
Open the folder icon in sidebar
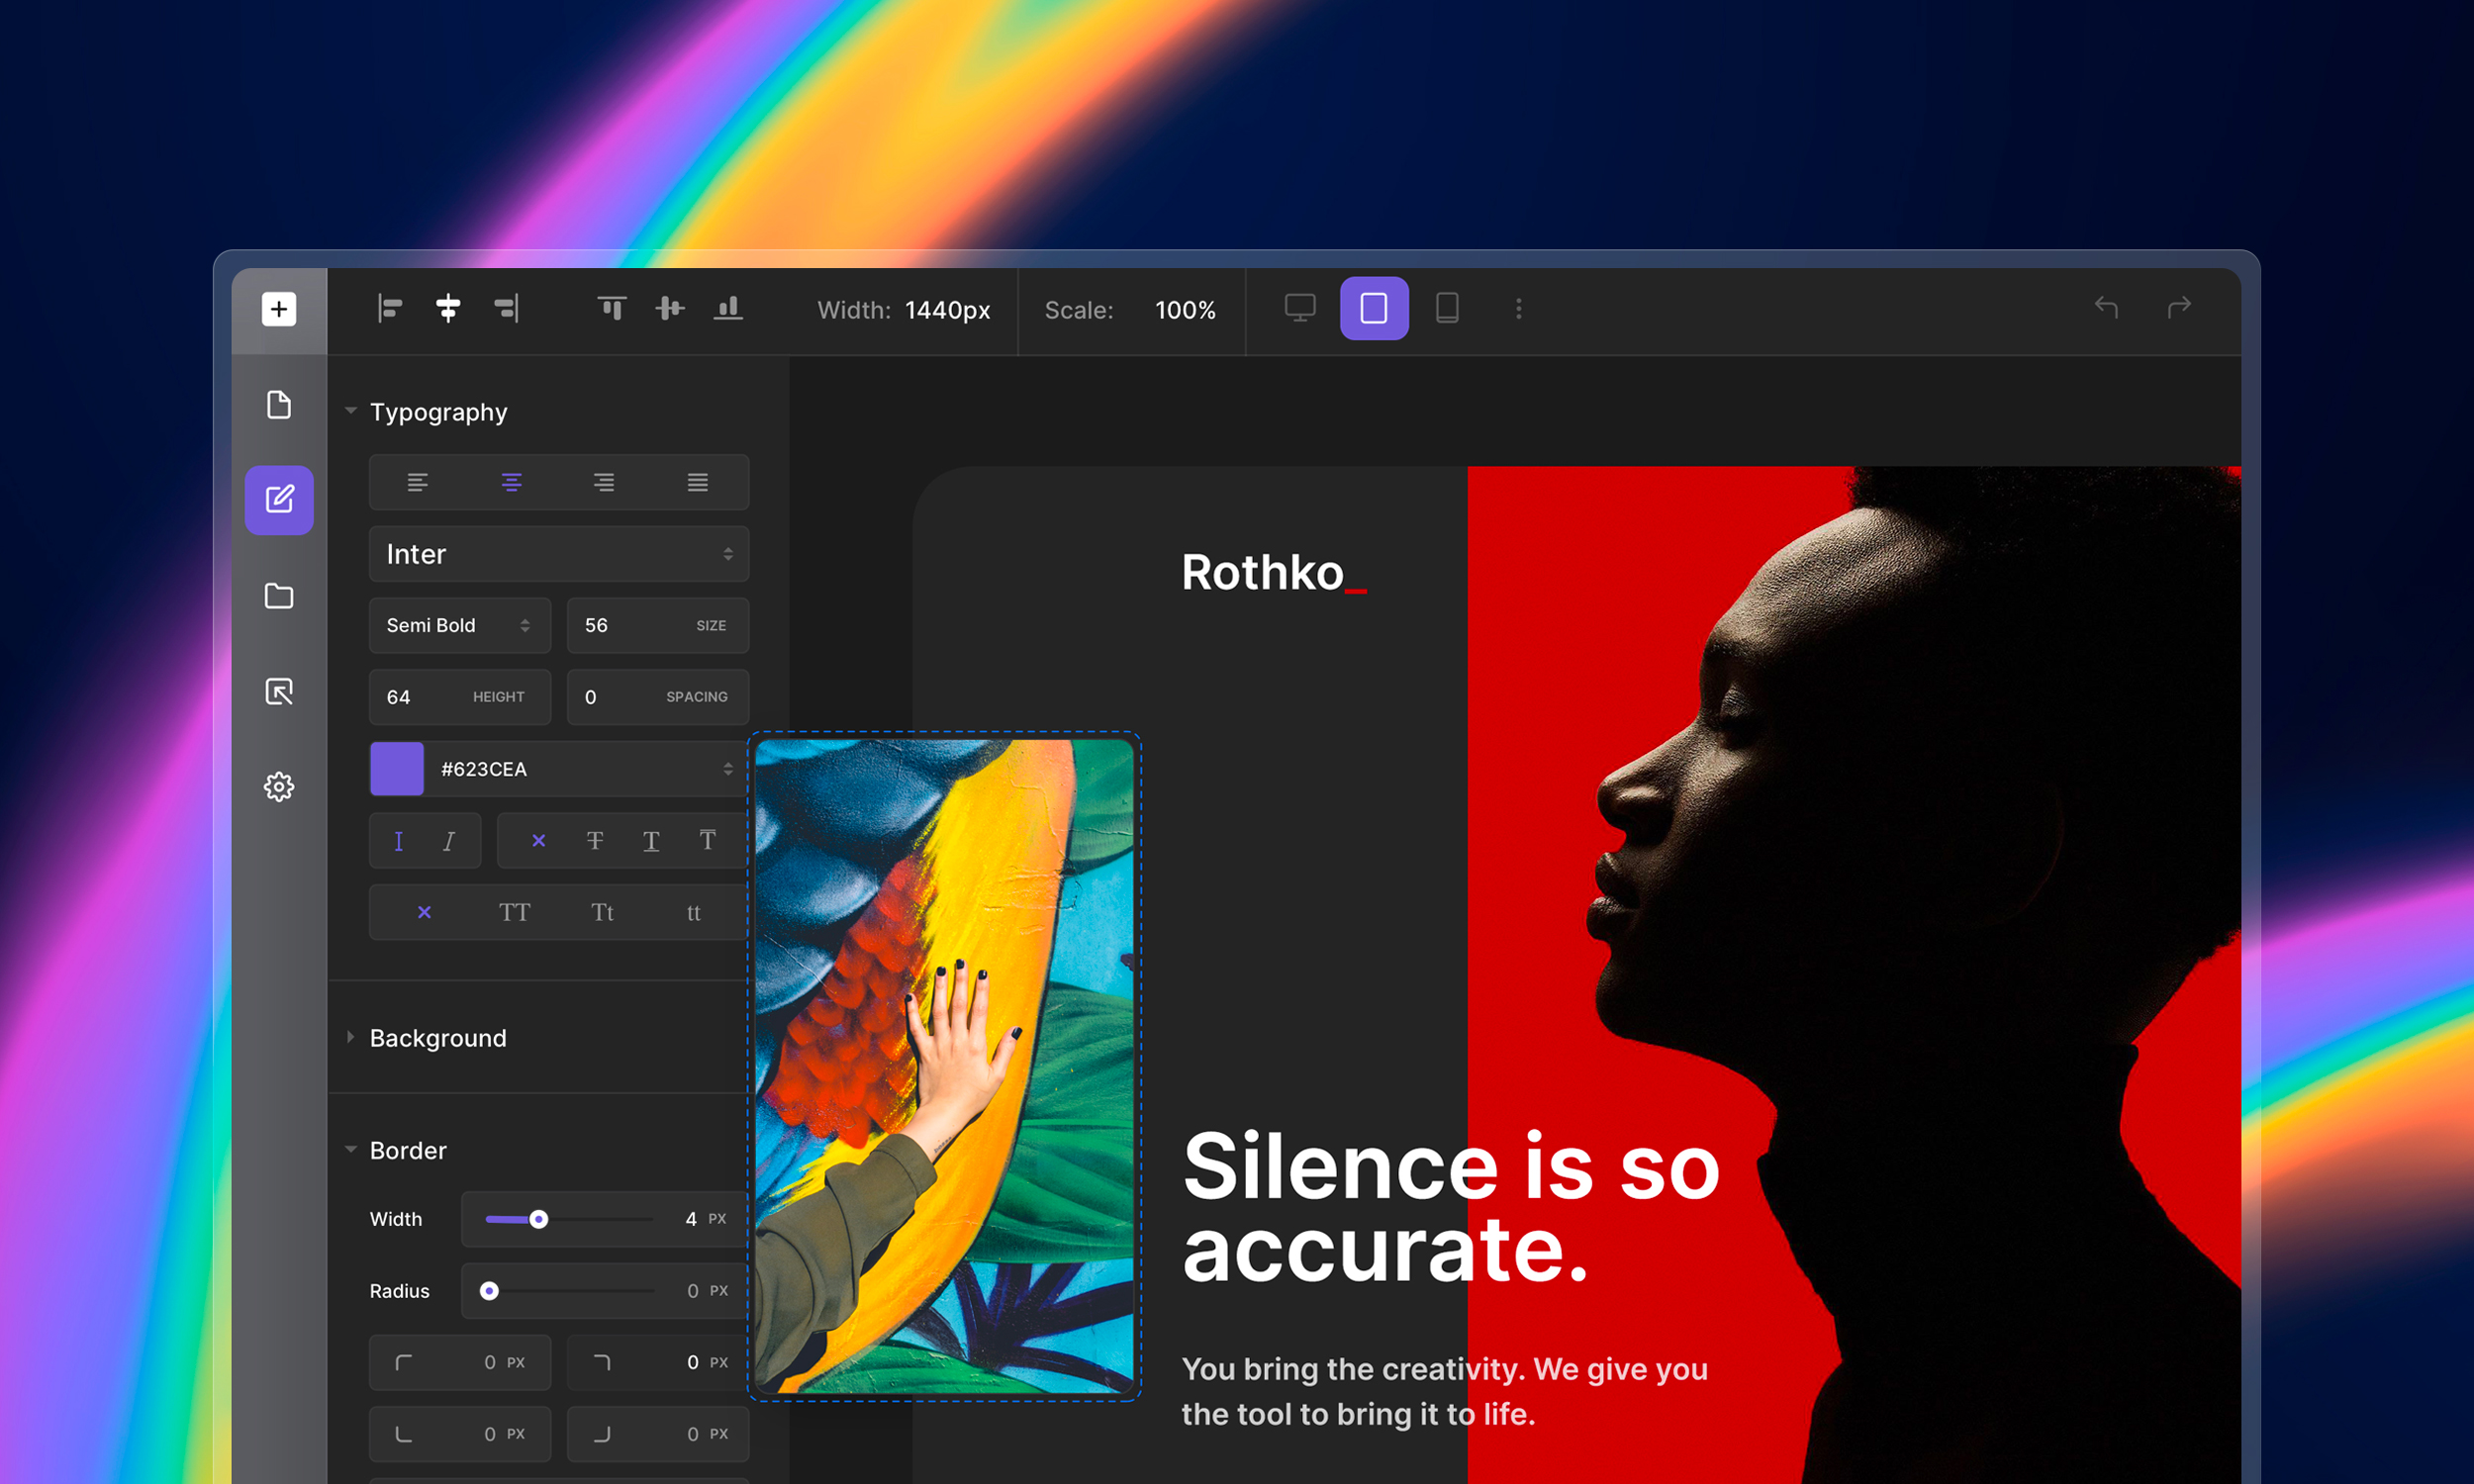pyautogui.click(x=279, y=596)
